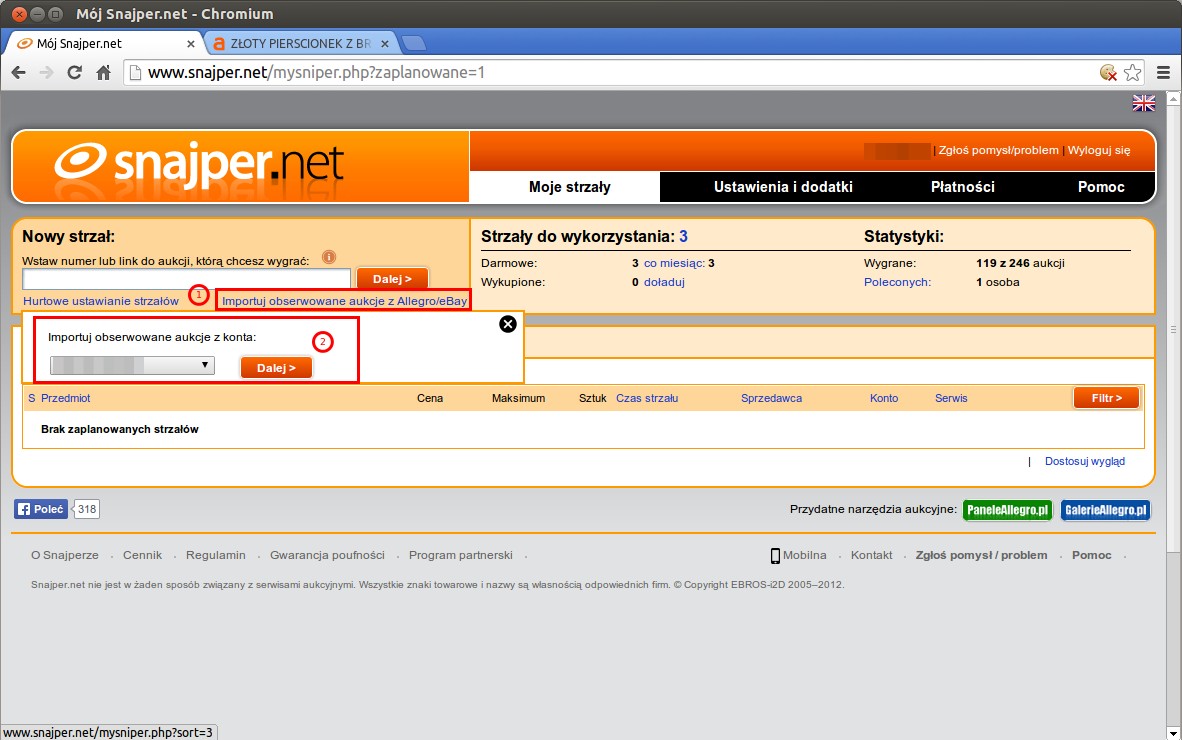Screen dimensions: 1182x740
Task: Open the GalerieAllegro.pl tool badge
Action: point(1105,510)
